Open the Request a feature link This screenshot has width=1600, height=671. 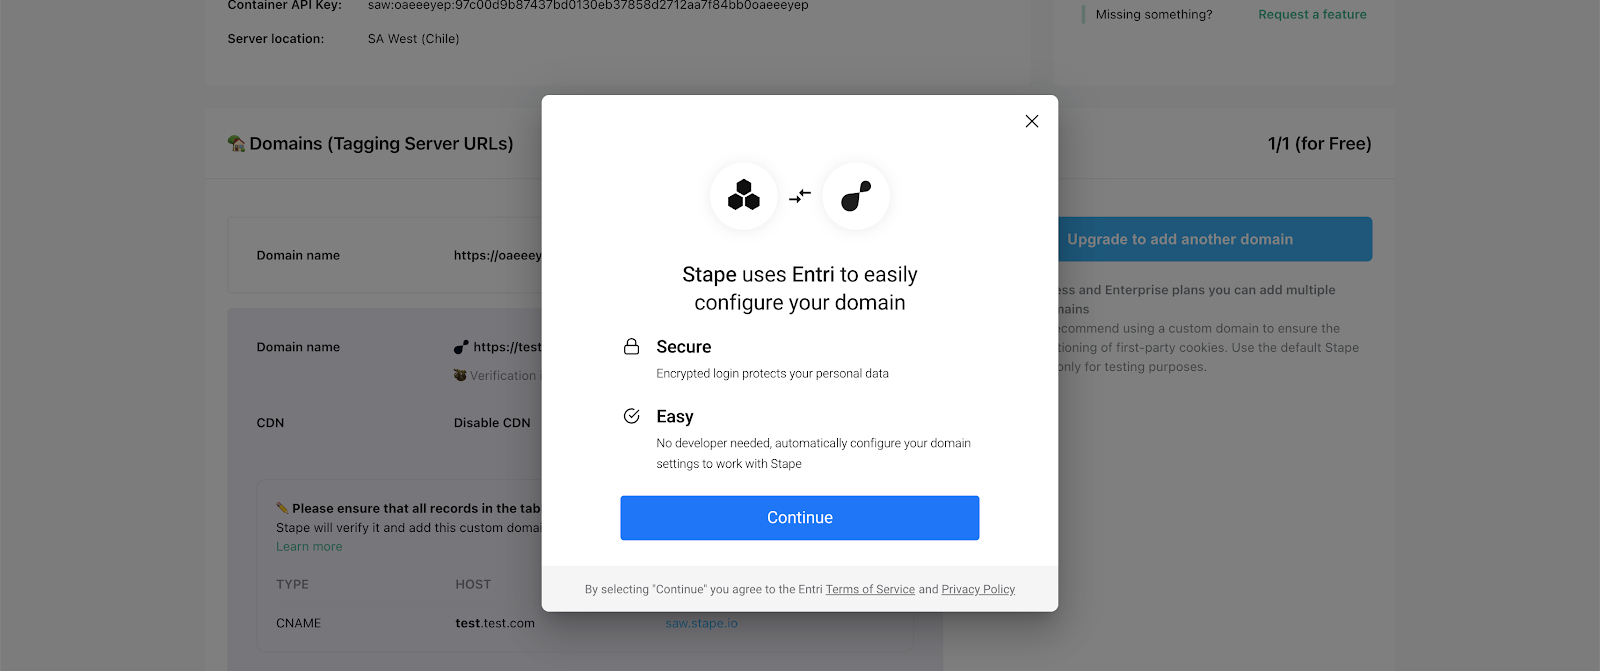[x=1312, y=15]
